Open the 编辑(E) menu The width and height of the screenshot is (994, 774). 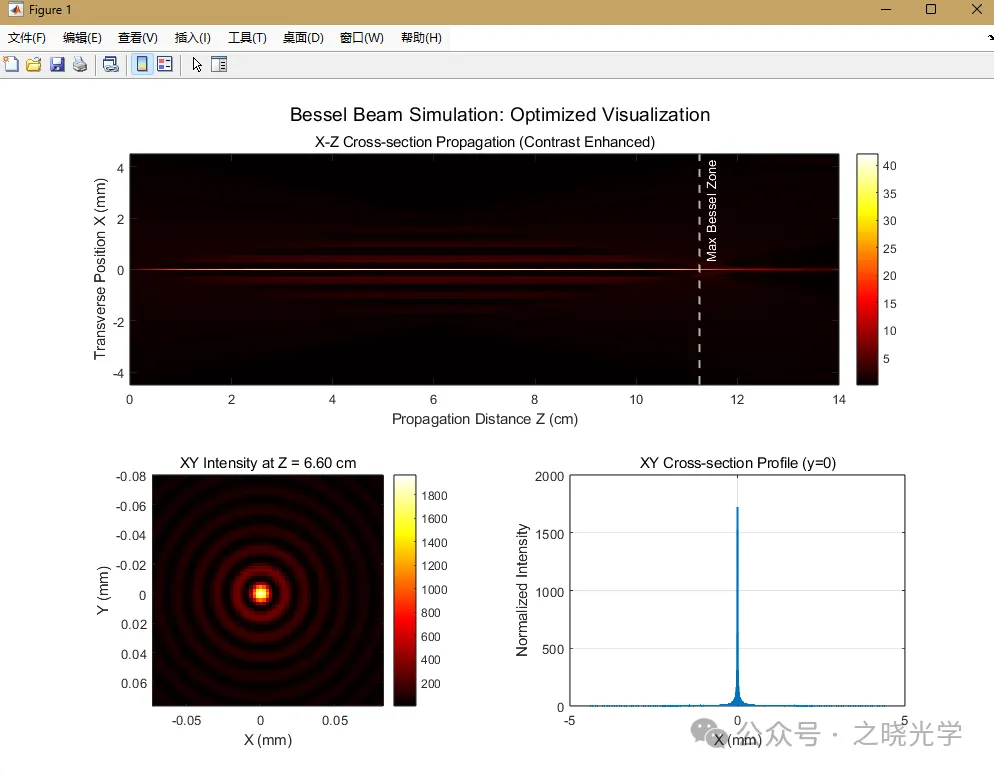pyautogui.click(x=82, y=38)
